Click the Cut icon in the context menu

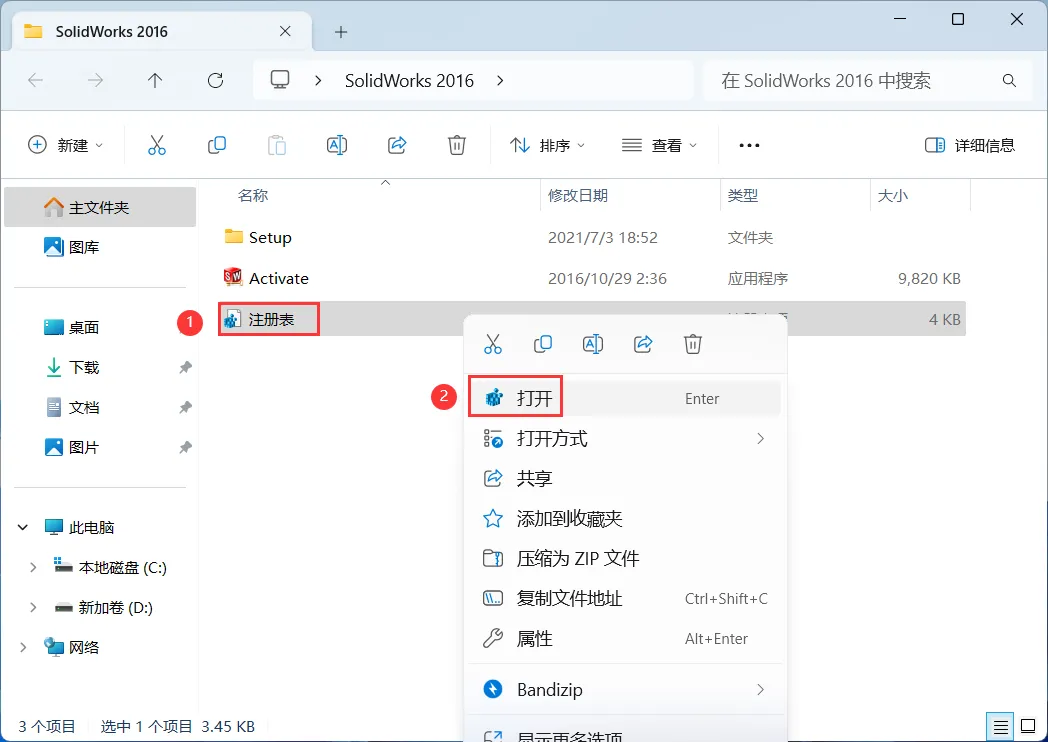point(493,344)
